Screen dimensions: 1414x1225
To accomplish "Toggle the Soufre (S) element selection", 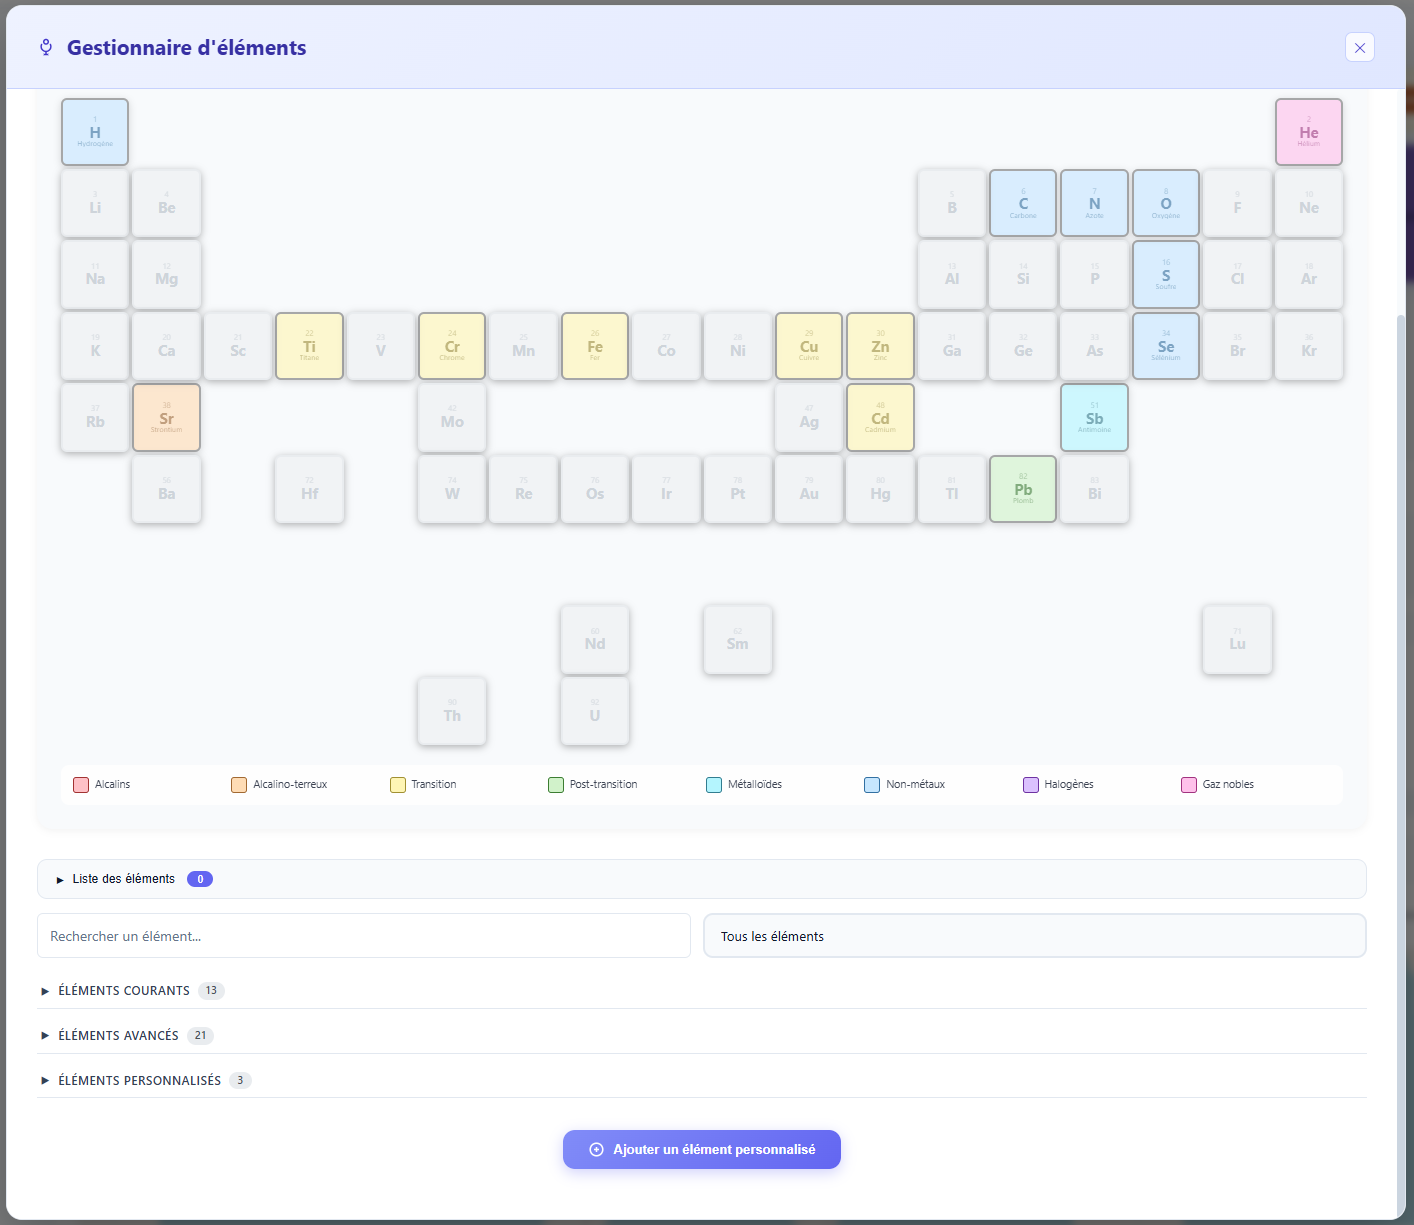I will point(1165,274).
